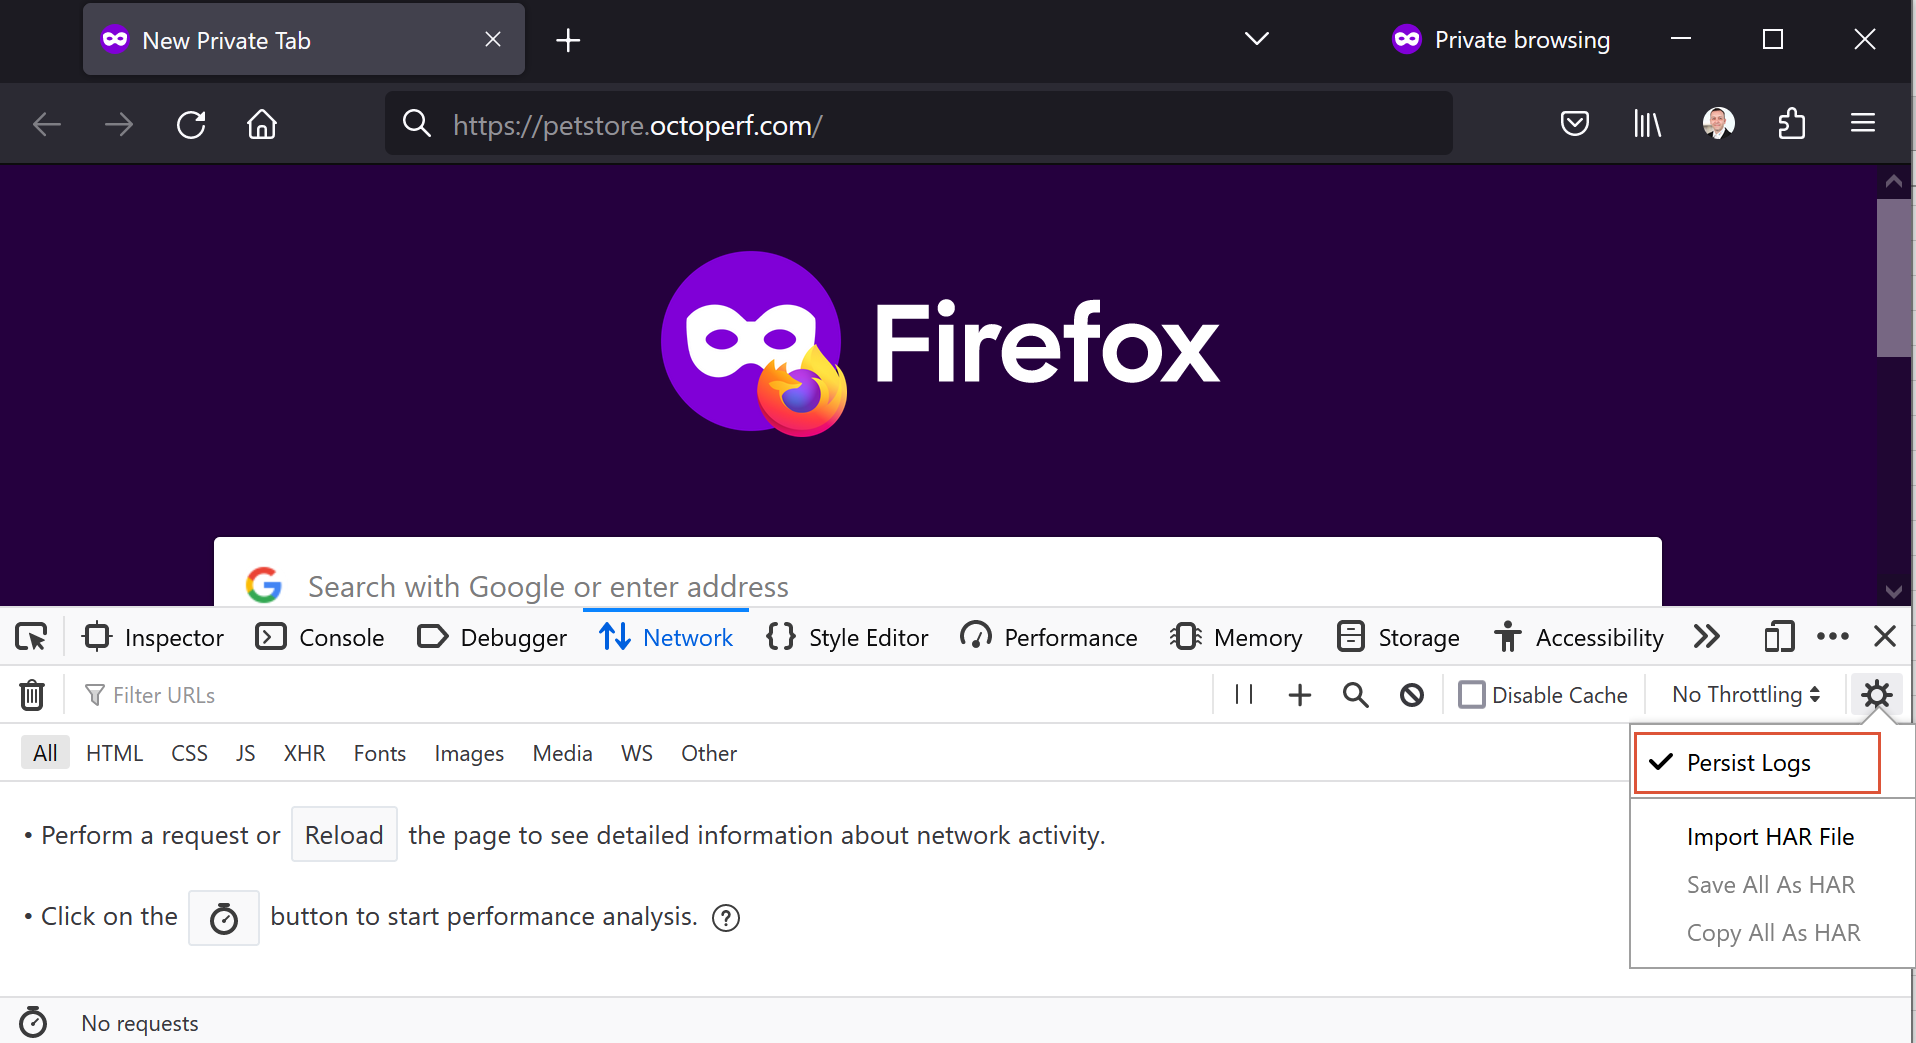Switch to the Debugger tab
The image size is (1916, 1043).
[491, 637]
